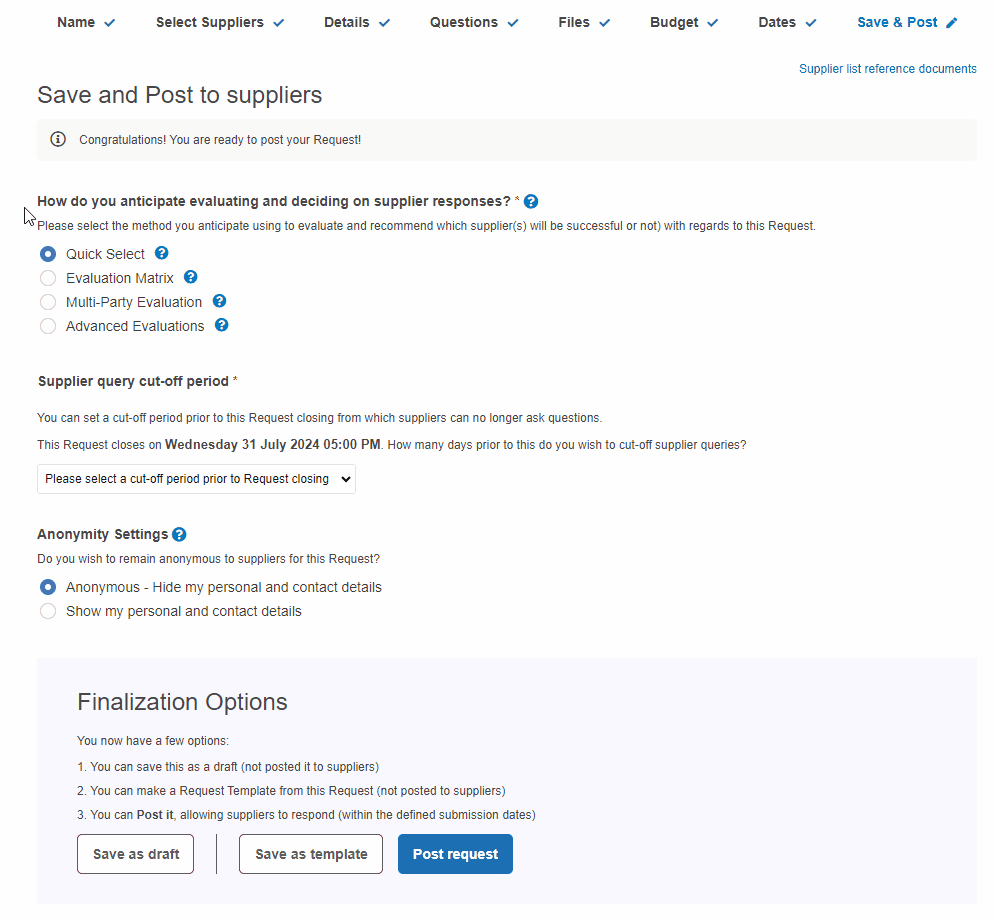Click help icon beside evaluation question heading
This screenshot has height=919, width=996.
tap(531, 201)
